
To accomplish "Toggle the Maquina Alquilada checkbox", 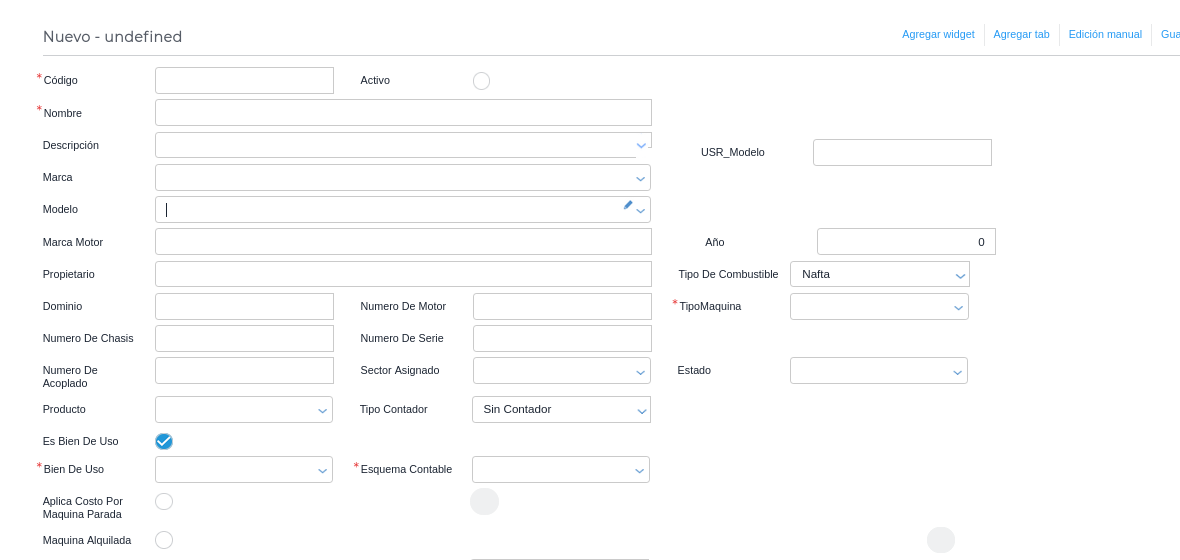I will [164, 540].
